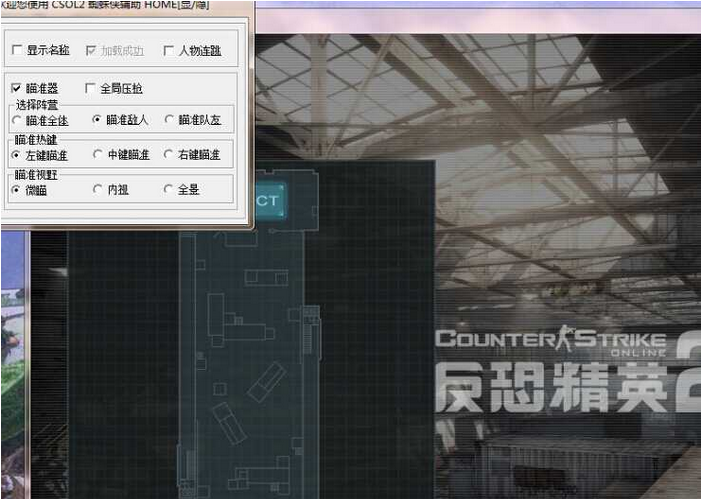Image resolution: width=701 pixels, height=499 pixels.
Task: Select the 左键瞄准 hotkey option
Action: [17, 155]
